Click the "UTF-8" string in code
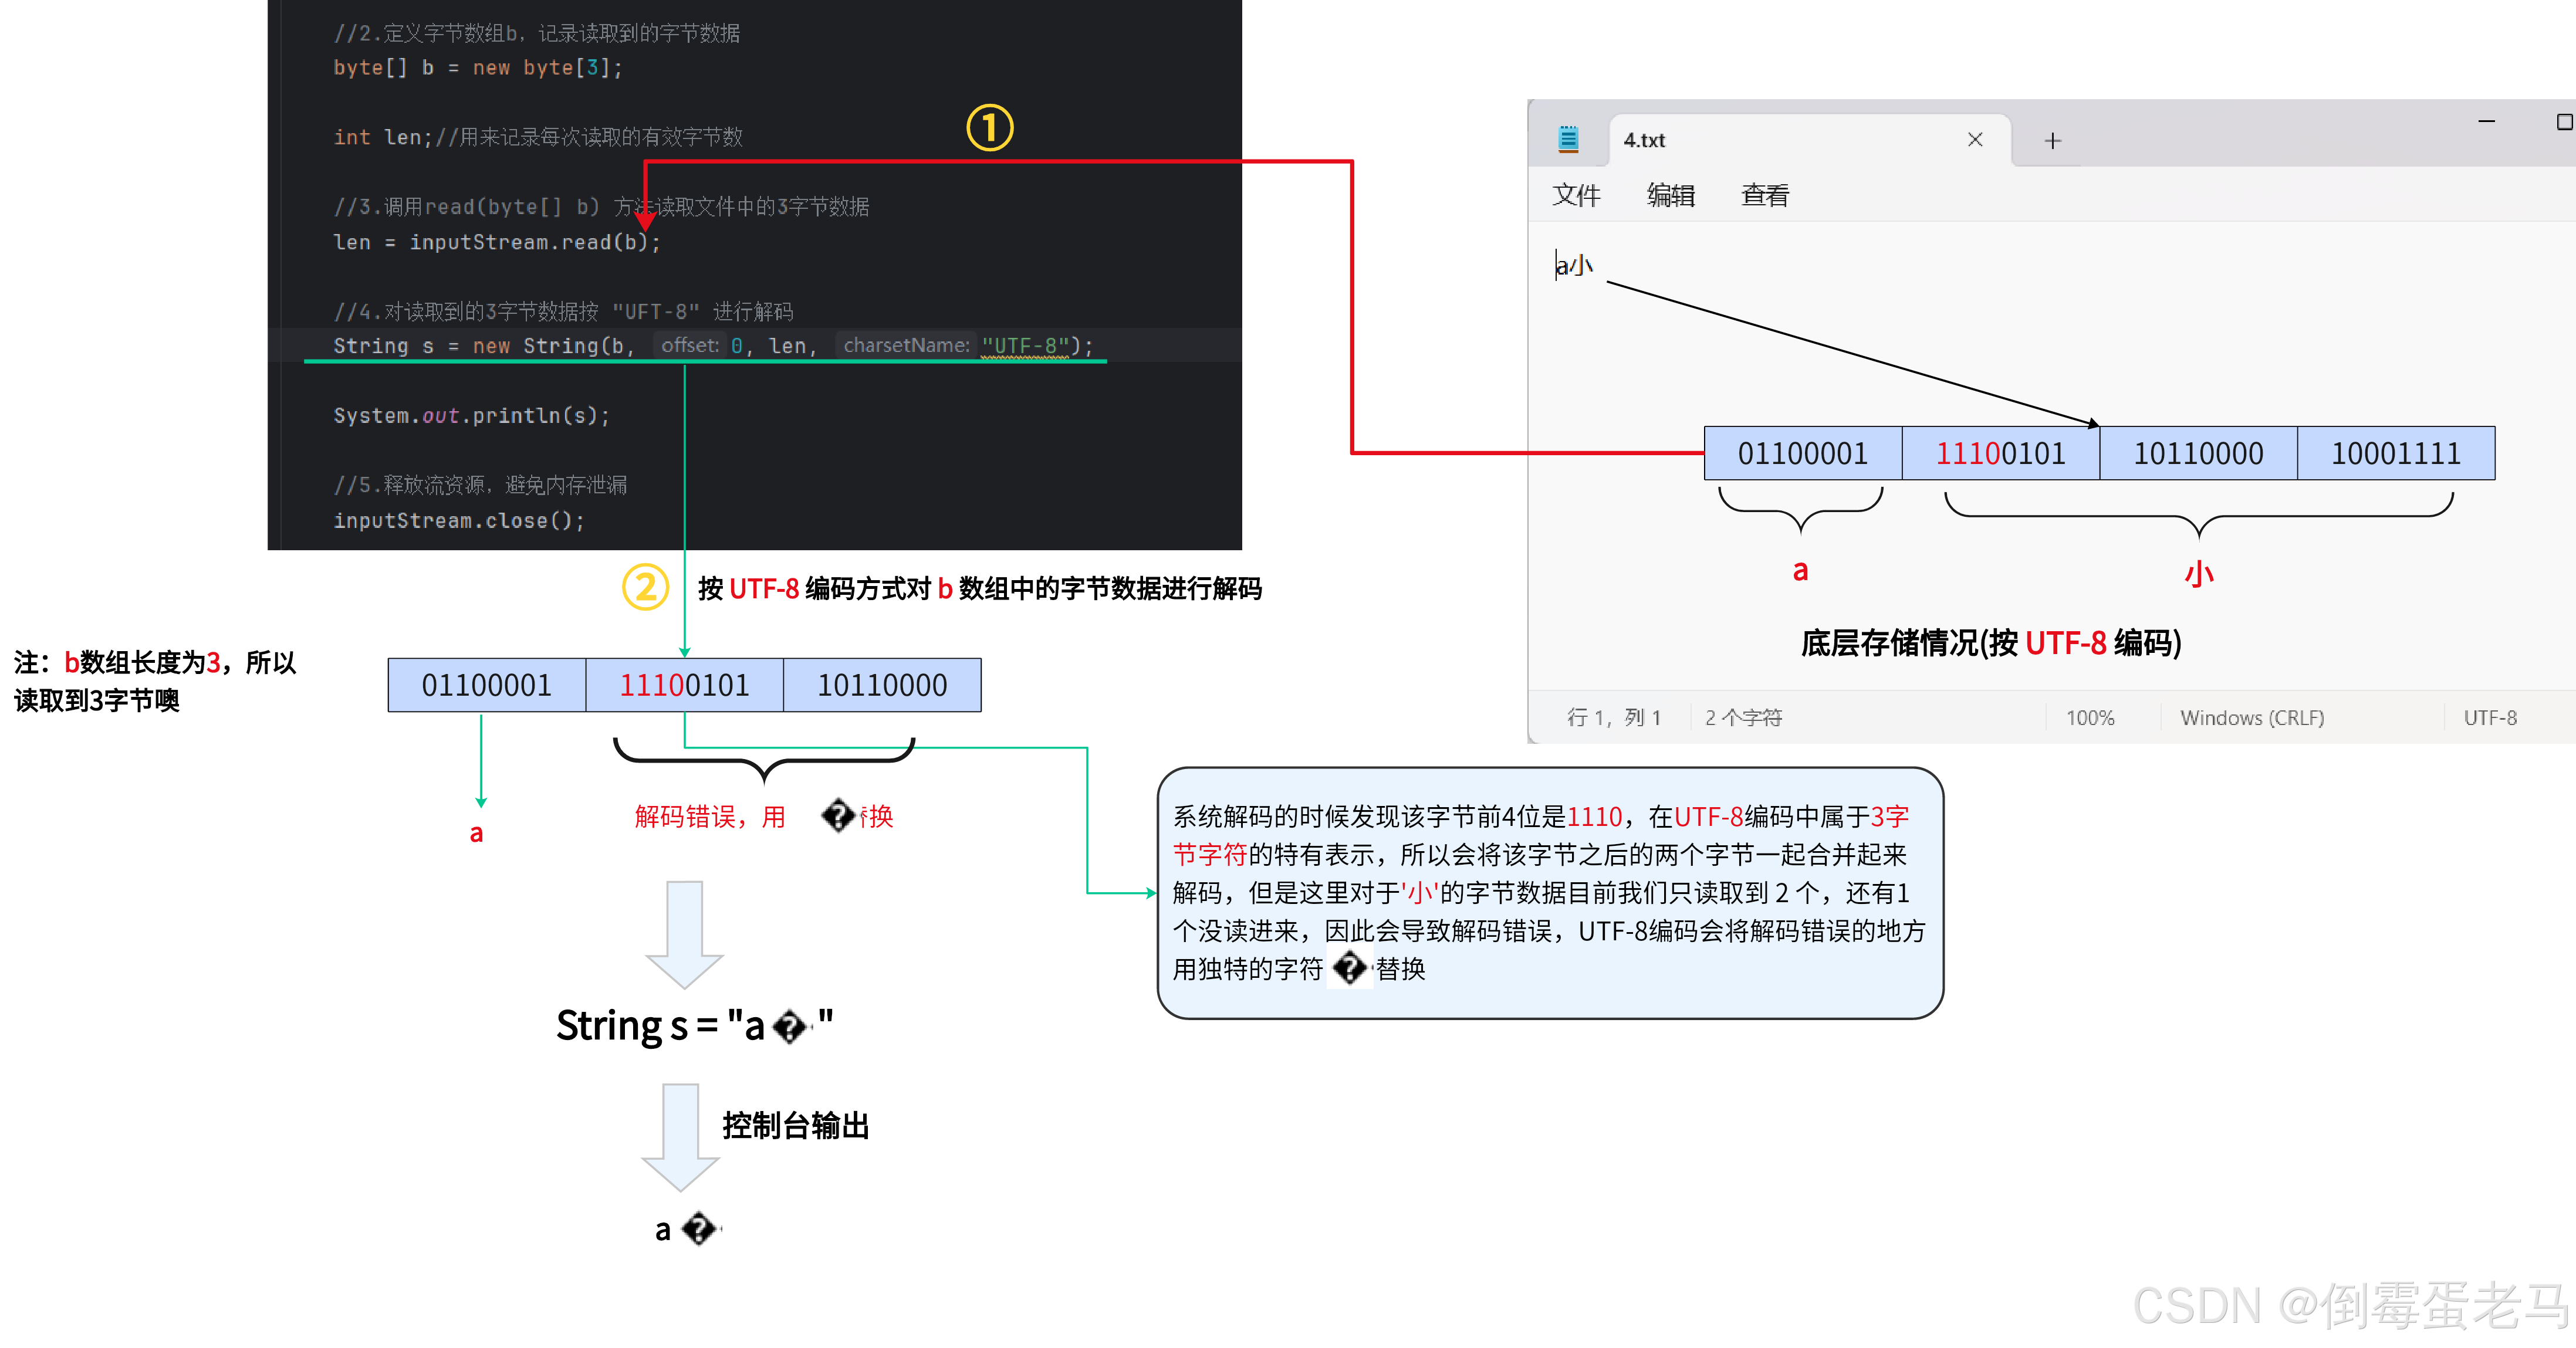Viewport: 2576px width, 1348px height. point(1025,345)
